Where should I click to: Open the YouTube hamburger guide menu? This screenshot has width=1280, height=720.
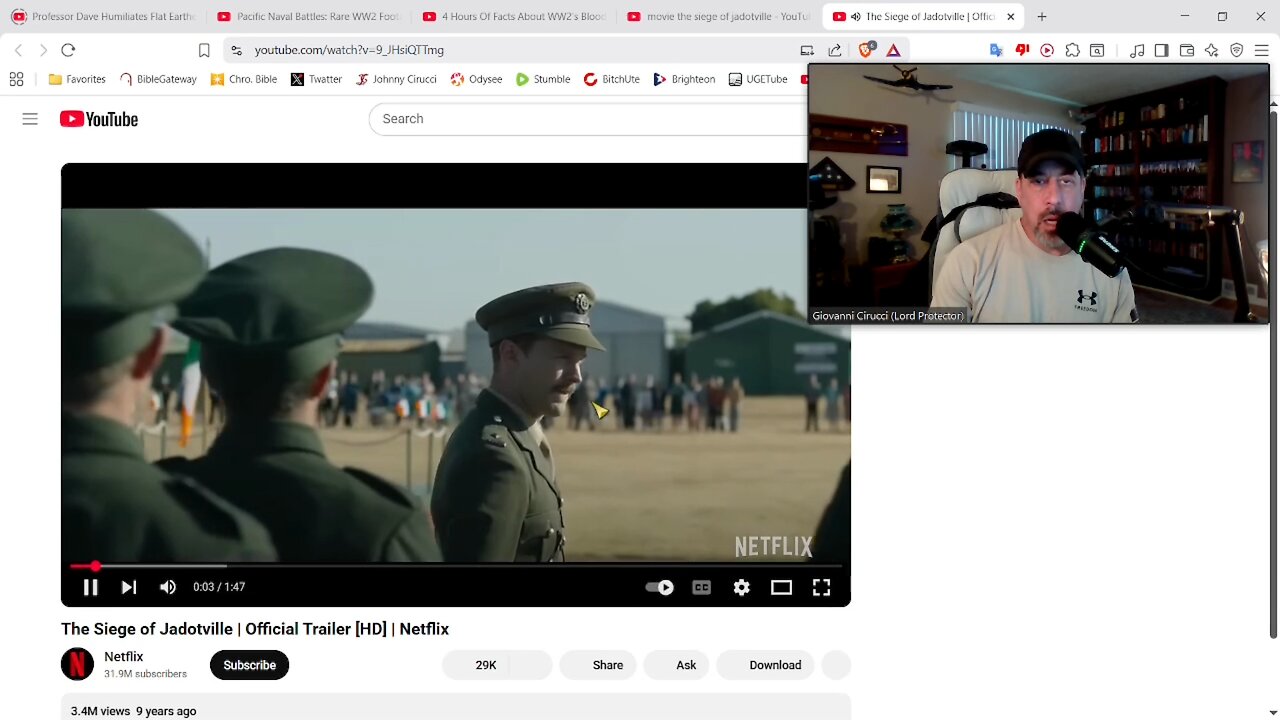[30, 119]
